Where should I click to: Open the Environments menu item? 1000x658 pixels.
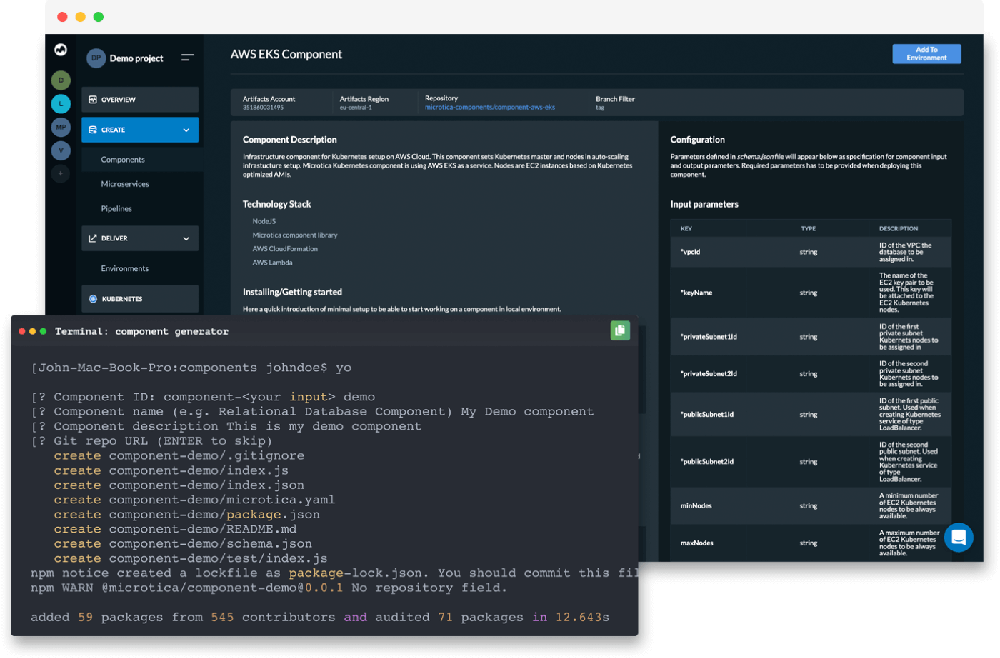[x=125, y=268]
